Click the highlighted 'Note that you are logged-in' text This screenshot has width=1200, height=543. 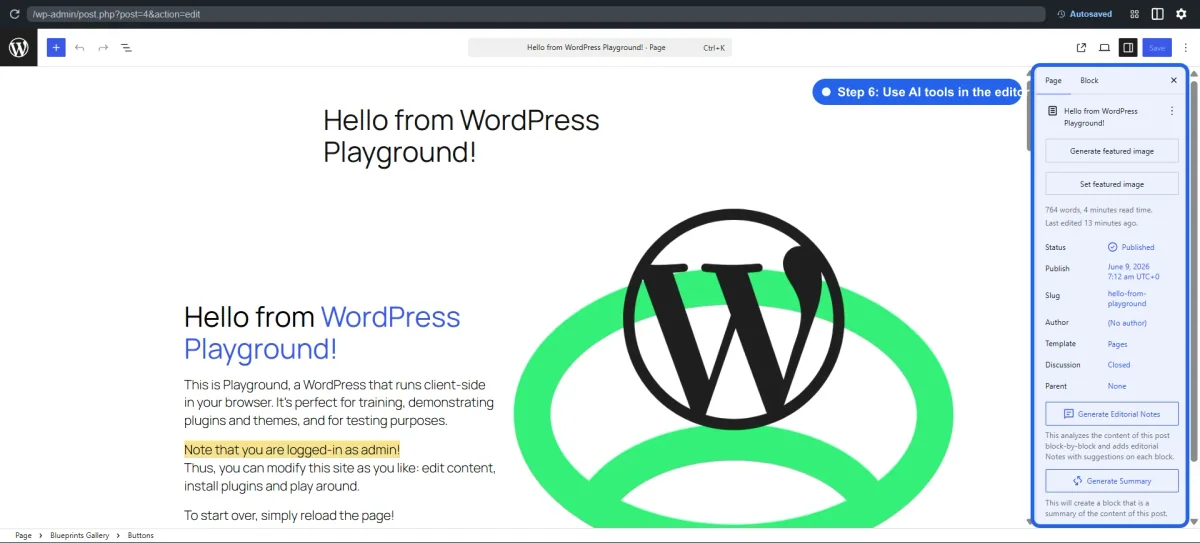click(x=292, y=450)
